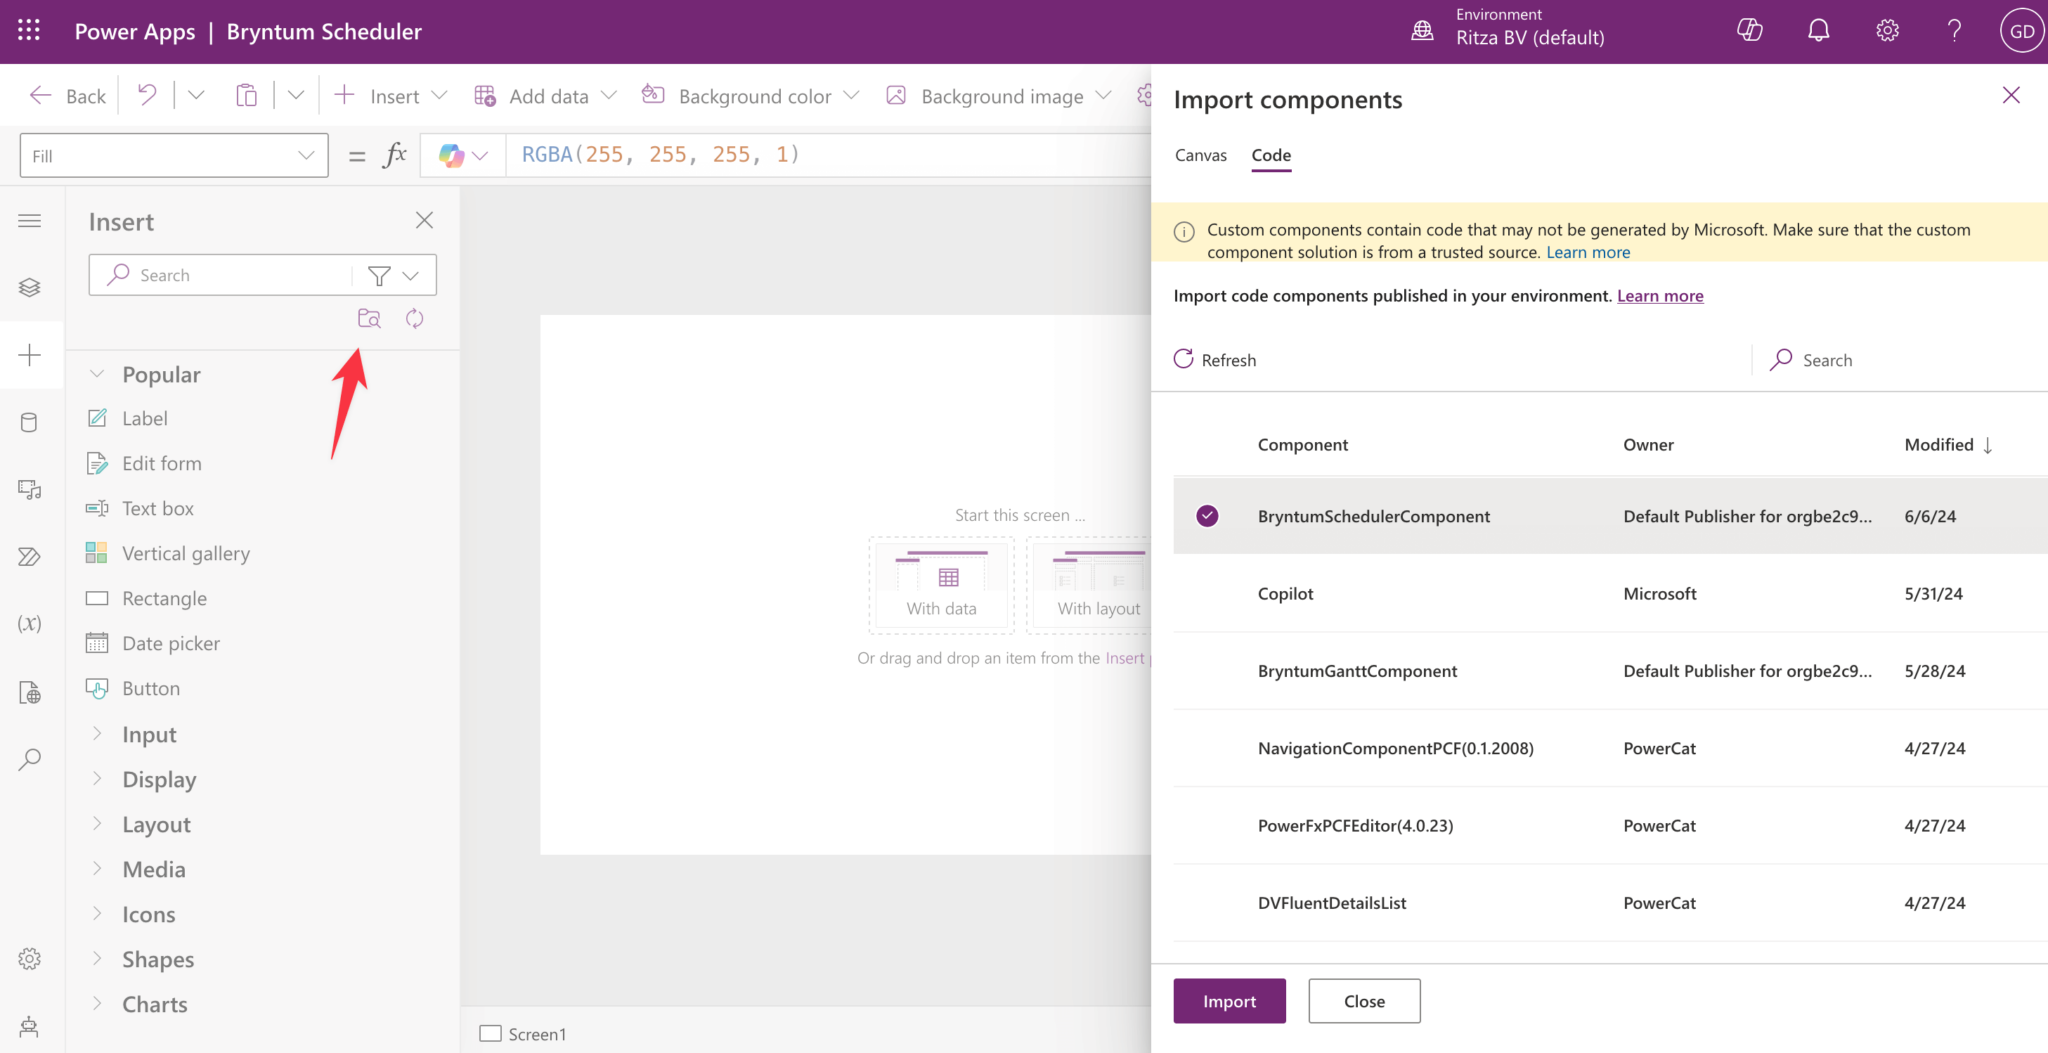Insert a Date picker control
This screenshot has width=2048, height=1053.
pyautogui.click(x=170, y=643)
